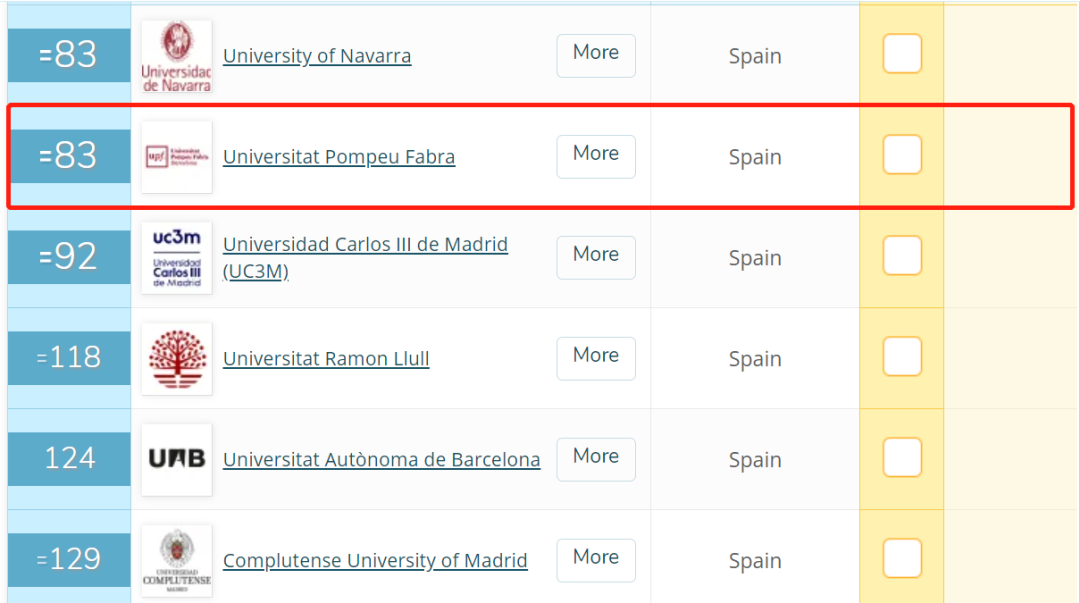Click the Universitat Ramon Llull tree logo
Screen dimensions: 1080x603
point(176,358)
